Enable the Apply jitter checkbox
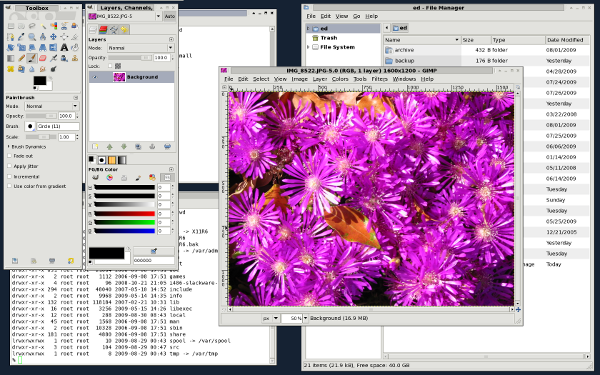The image size is (600, 375). (10, 166)
